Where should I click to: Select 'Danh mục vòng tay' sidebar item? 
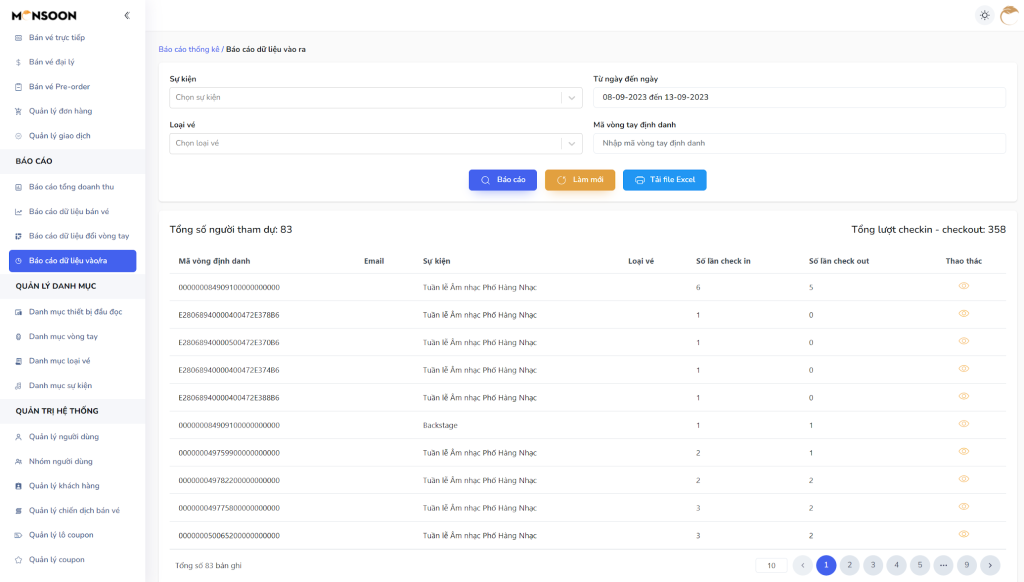click(63, 336)
